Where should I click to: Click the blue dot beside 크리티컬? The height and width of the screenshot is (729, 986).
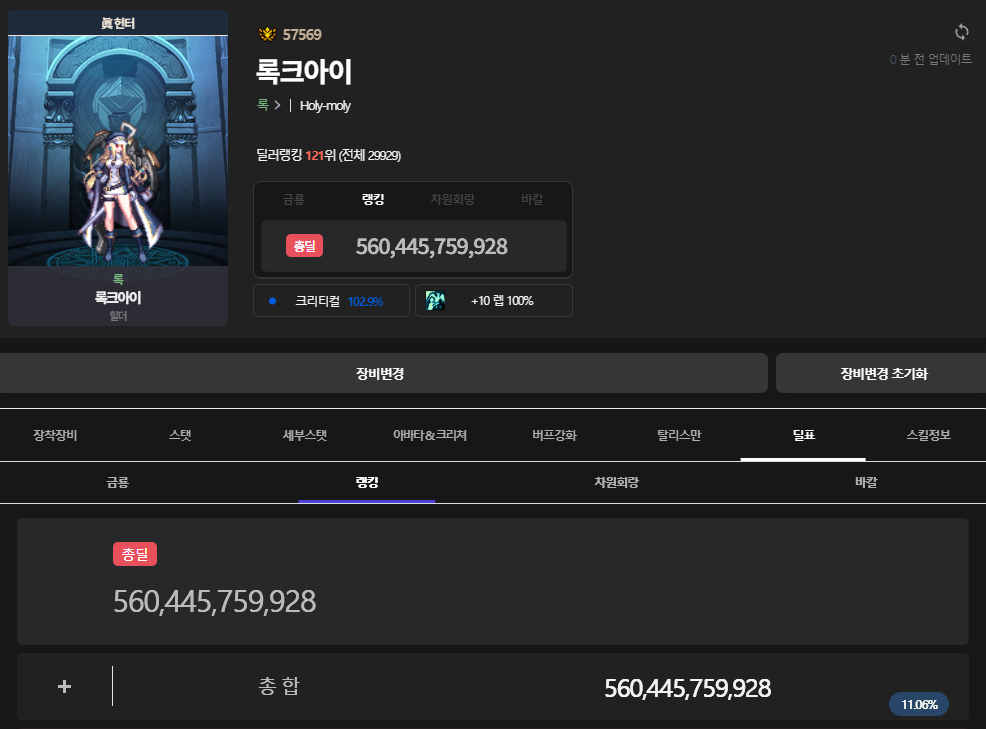click(272, 301)
